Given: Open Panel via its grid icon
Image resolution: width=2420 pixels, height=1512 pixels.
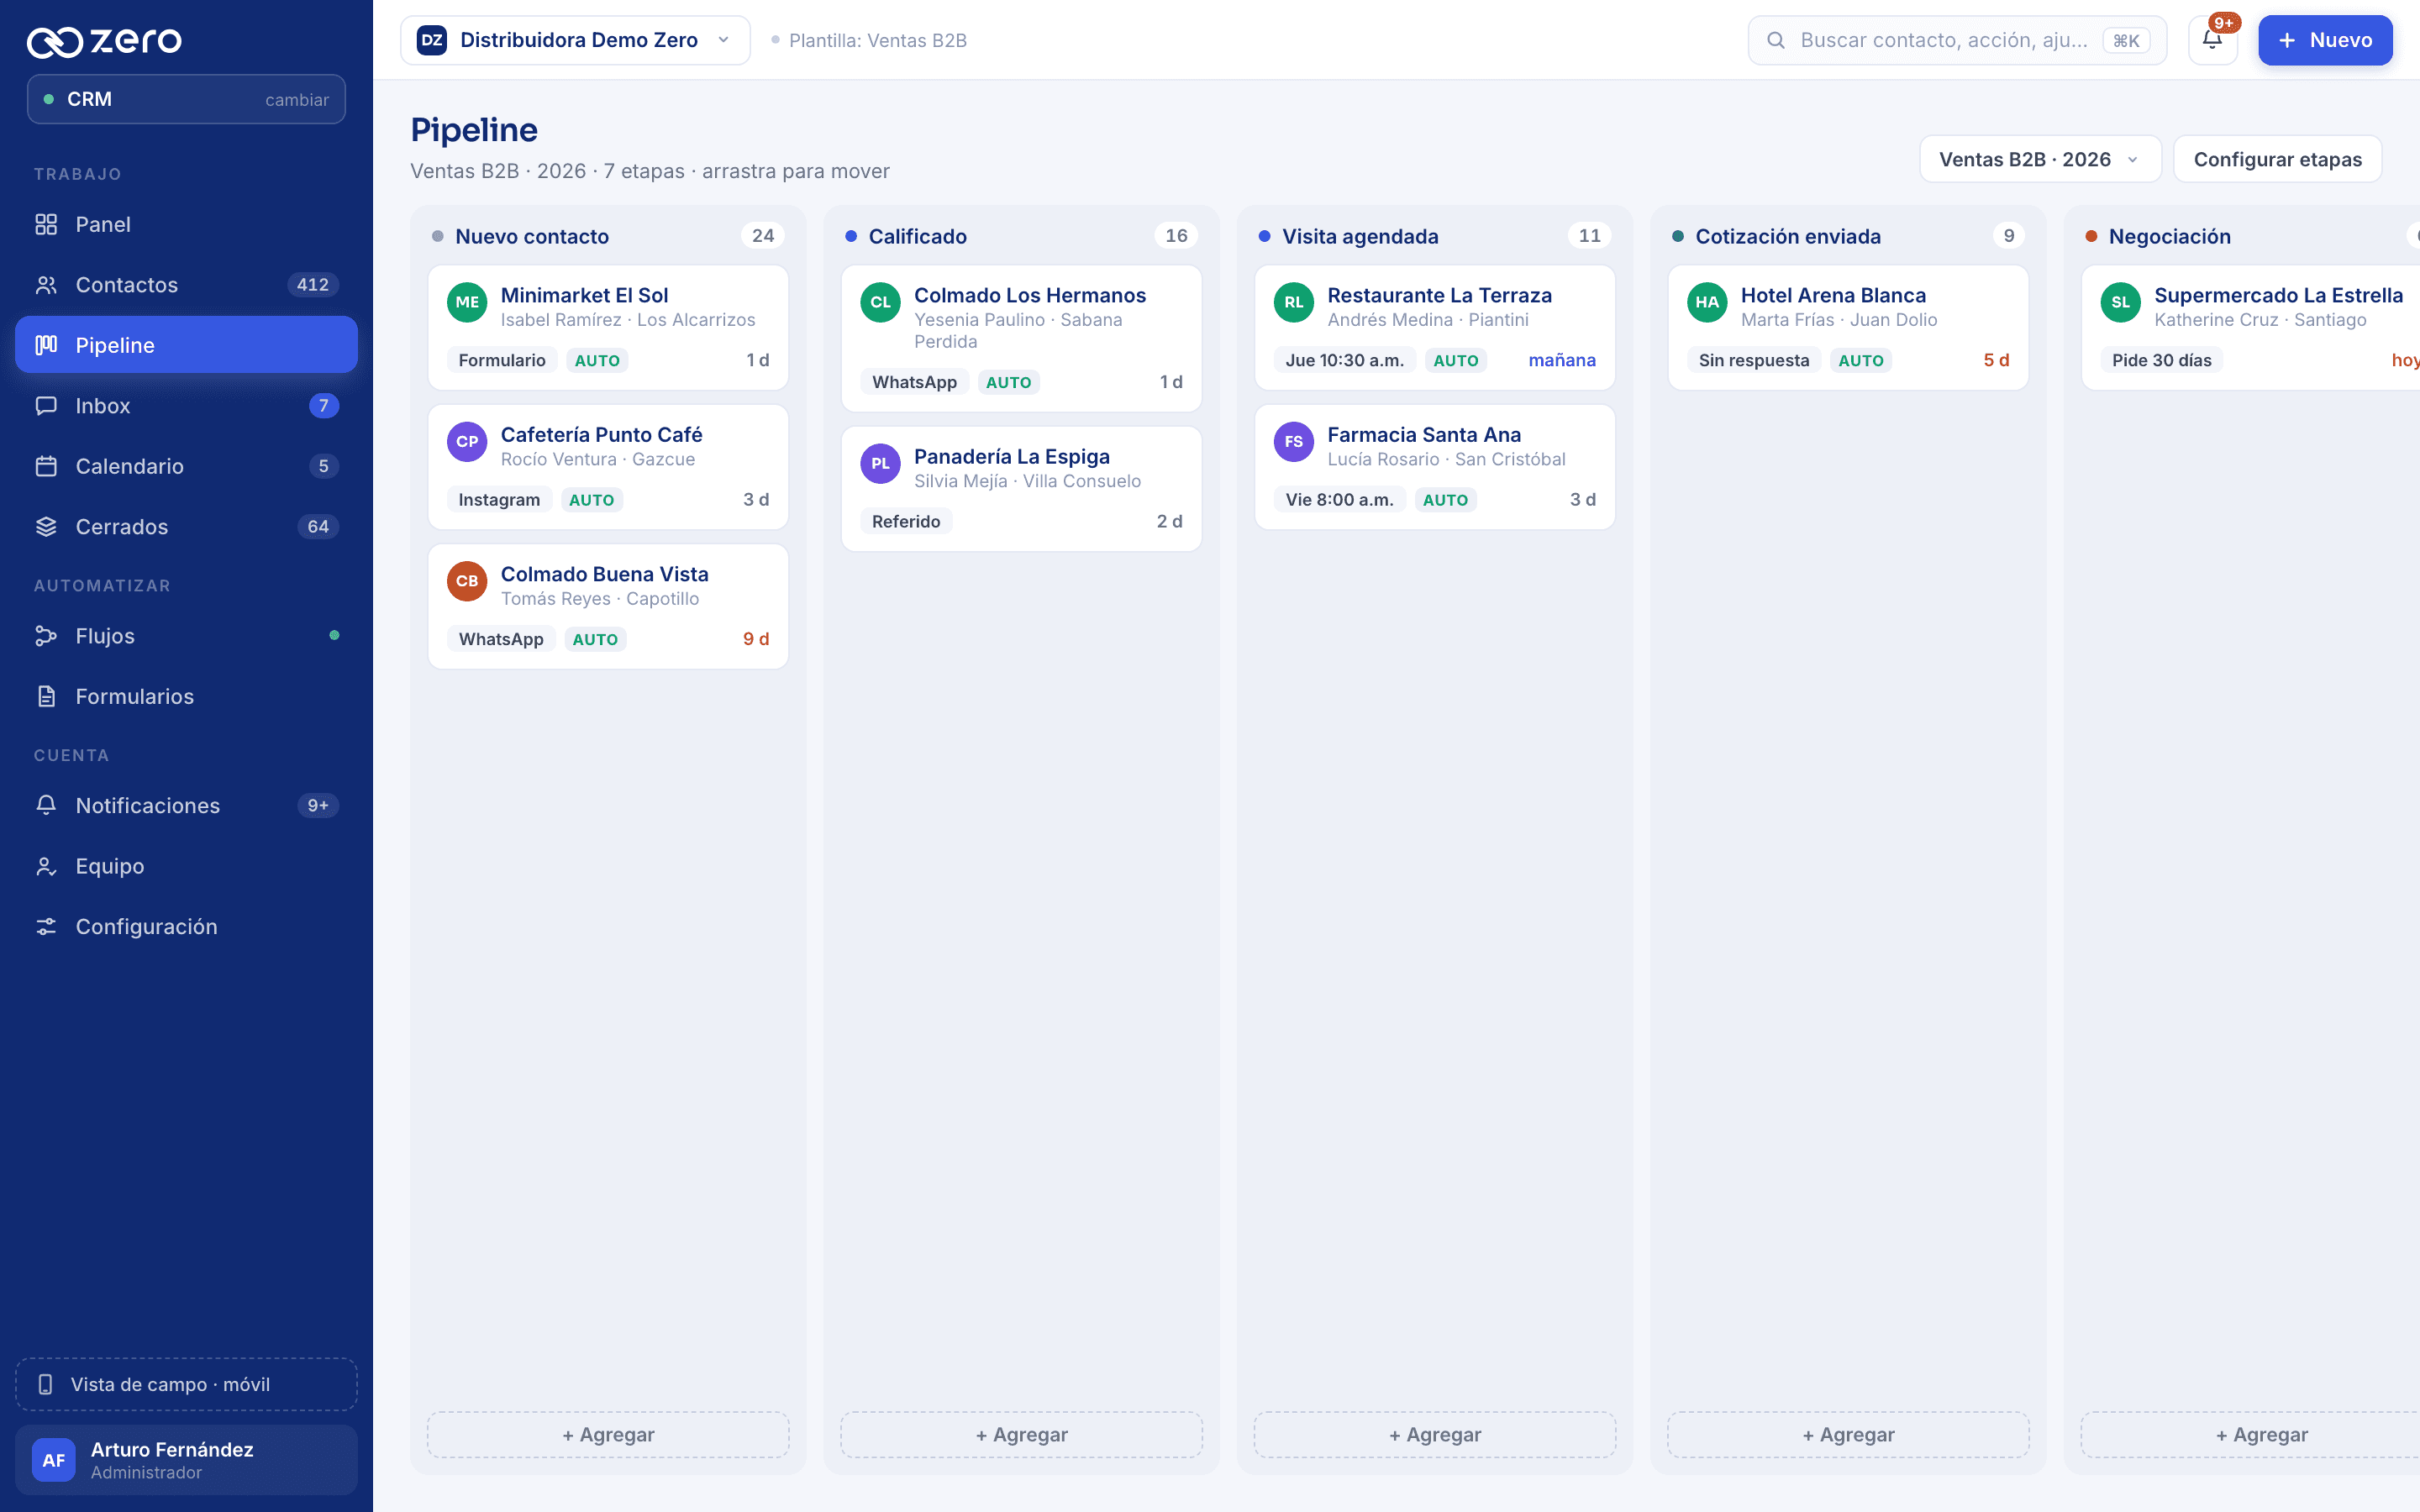Looking at the screenshot, I should point(46,224).
